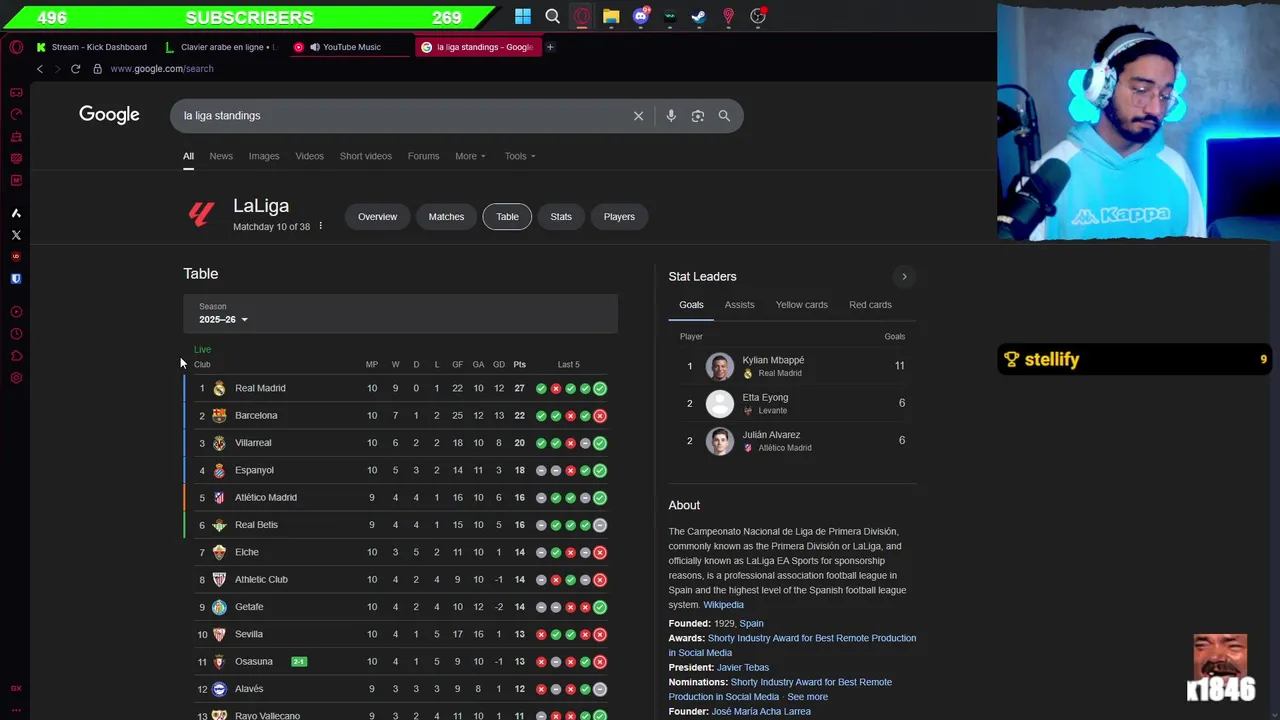Click See more in Nominations

point(807,697)
